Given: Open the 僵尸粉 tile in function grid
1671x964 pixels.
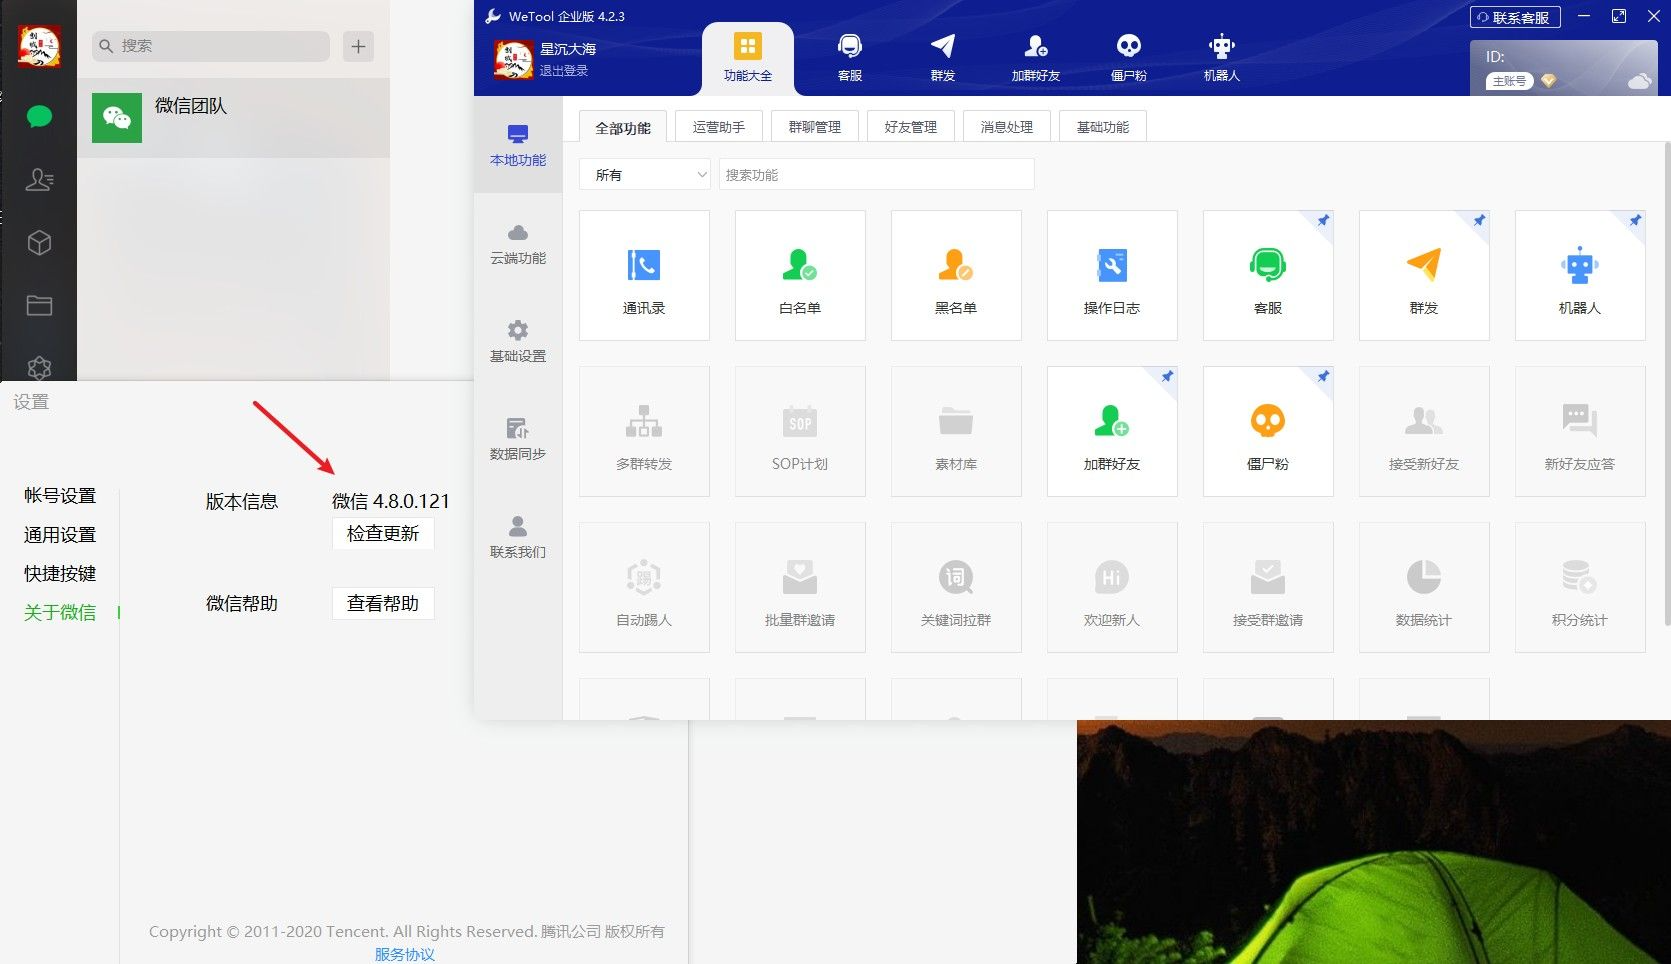Looking at the screenshot, I should point(1268,431).
